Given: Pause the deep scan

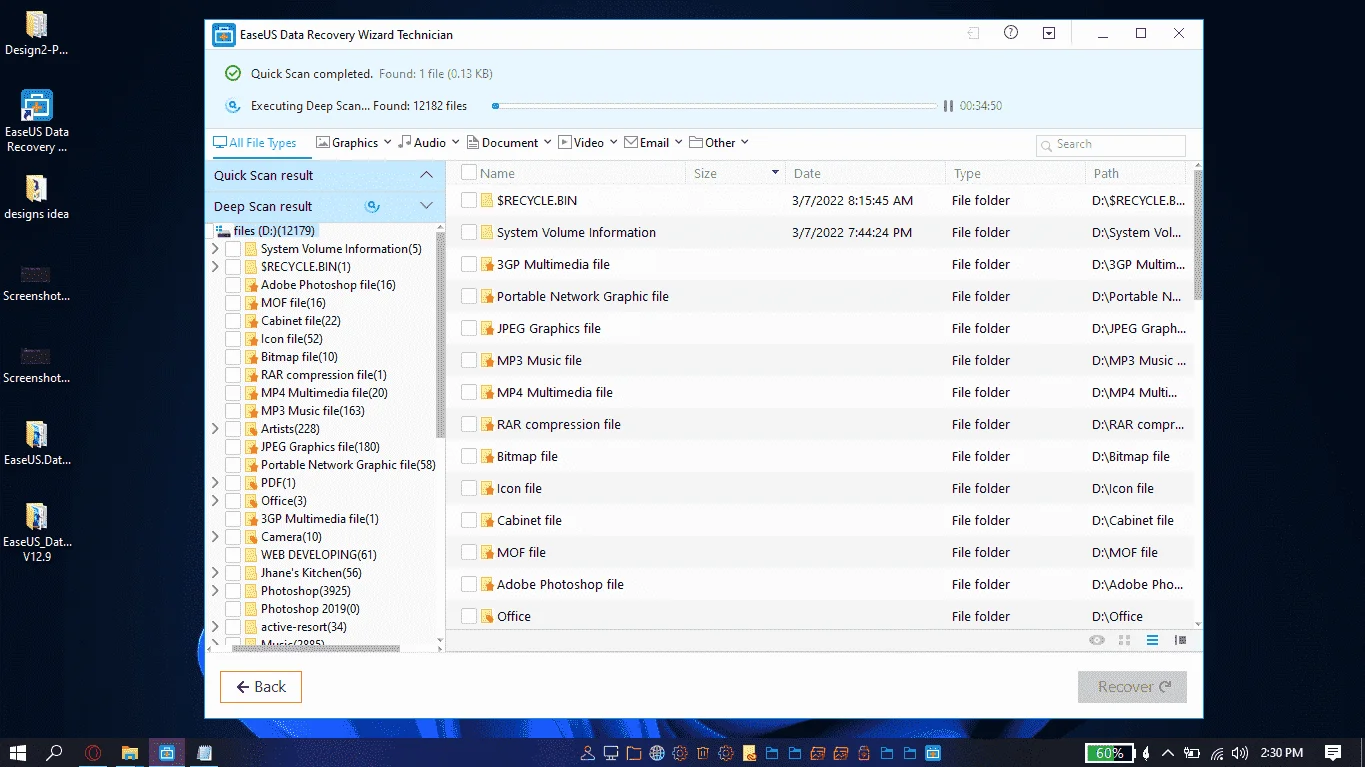Looking at the screenshot, I should (x=948, y=106).
